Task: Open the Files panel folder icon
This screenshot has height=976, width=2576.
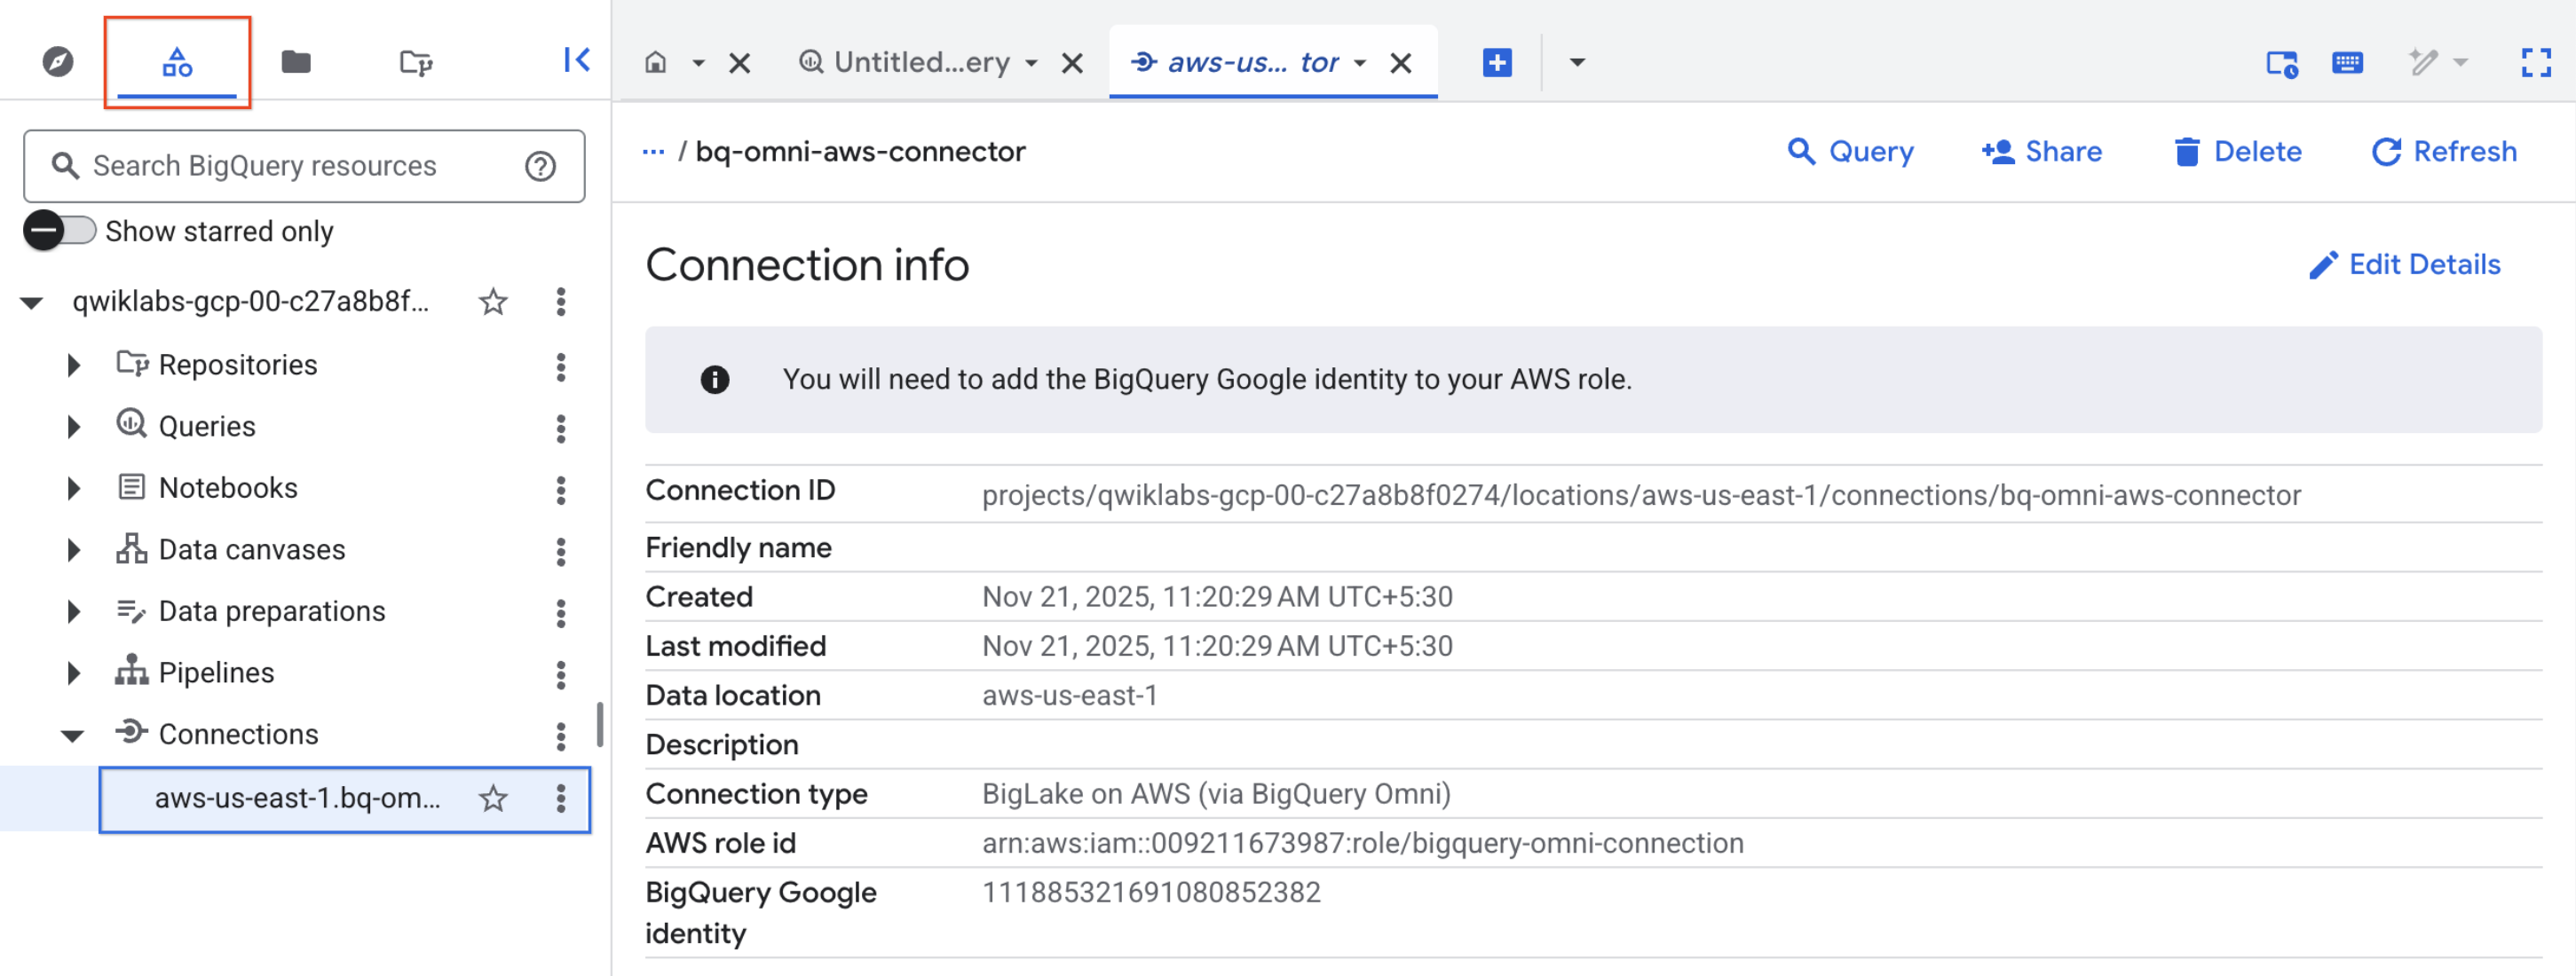Action: 296,62
